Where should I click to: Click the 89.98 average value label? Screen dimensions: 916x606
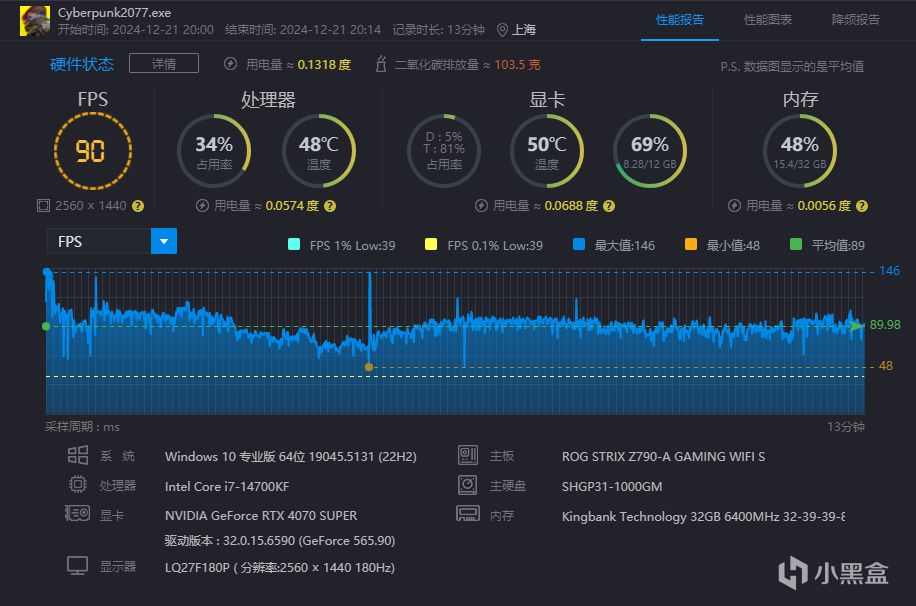click(x=885, y=324)
